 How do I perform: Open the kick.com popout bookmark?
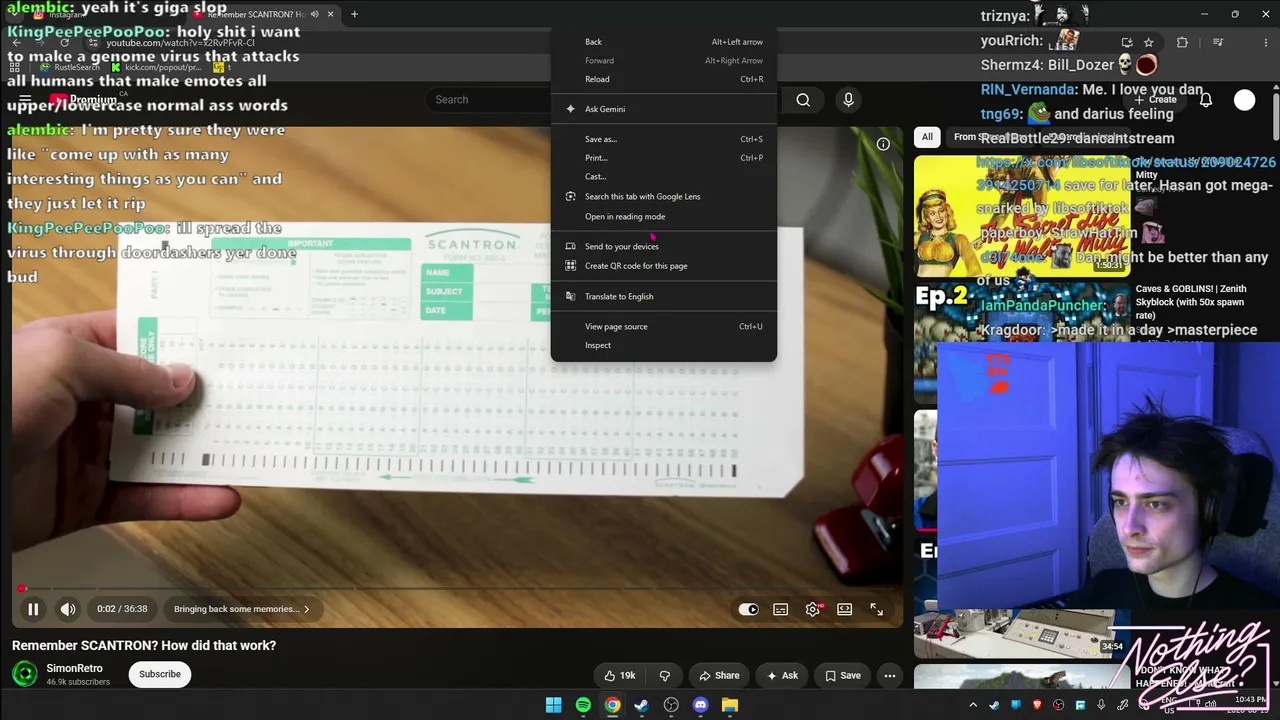coord(156,67)
